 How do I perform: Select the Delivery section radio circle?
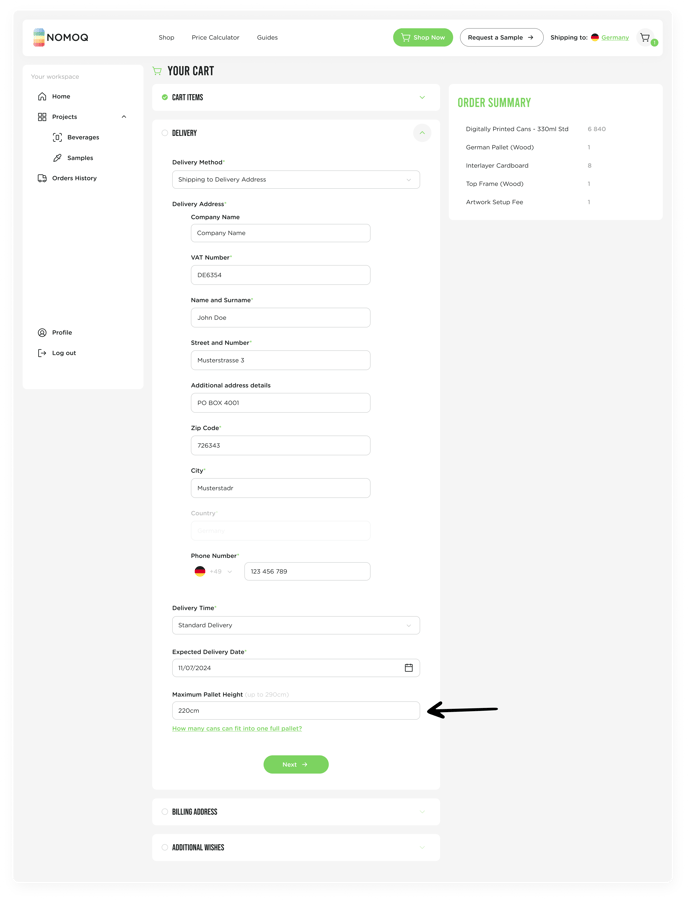click(165, 133)
